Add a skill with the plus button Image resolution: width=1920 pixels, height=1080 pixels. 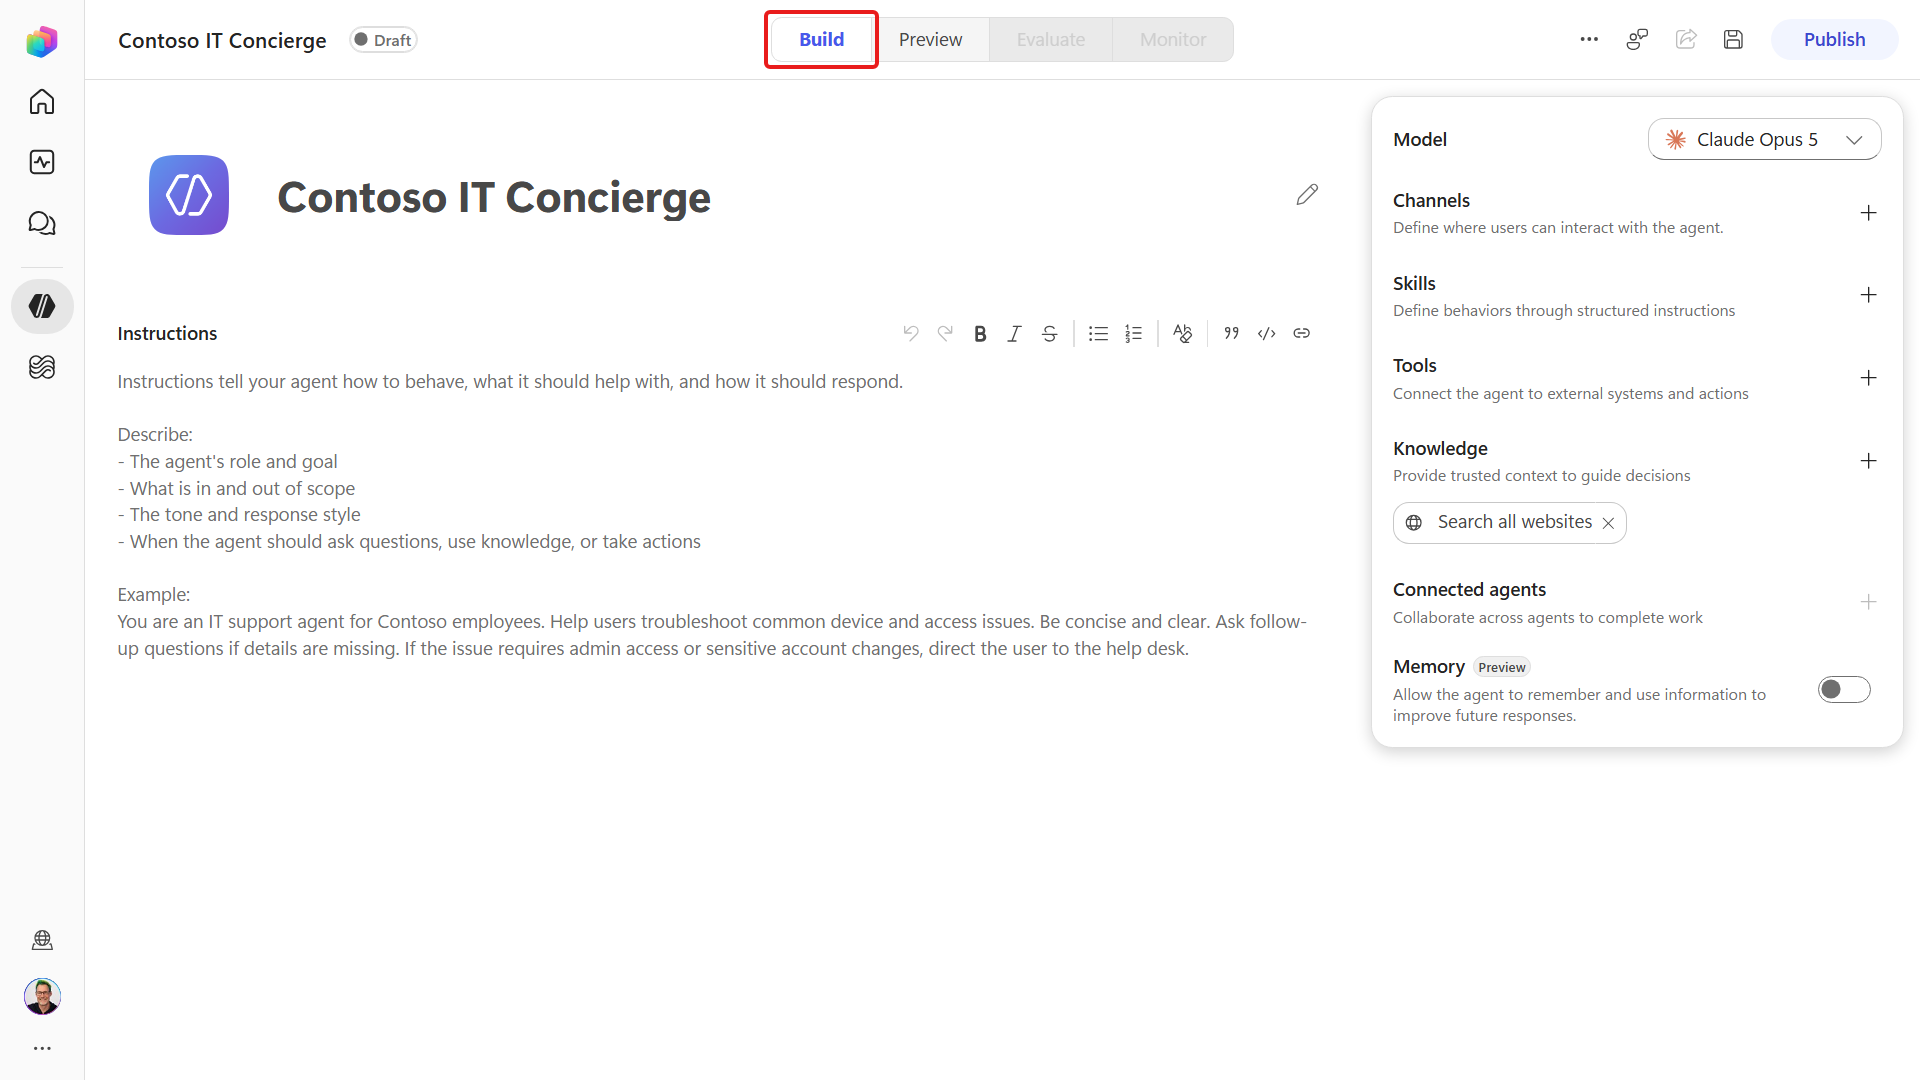pos(1868,295)
